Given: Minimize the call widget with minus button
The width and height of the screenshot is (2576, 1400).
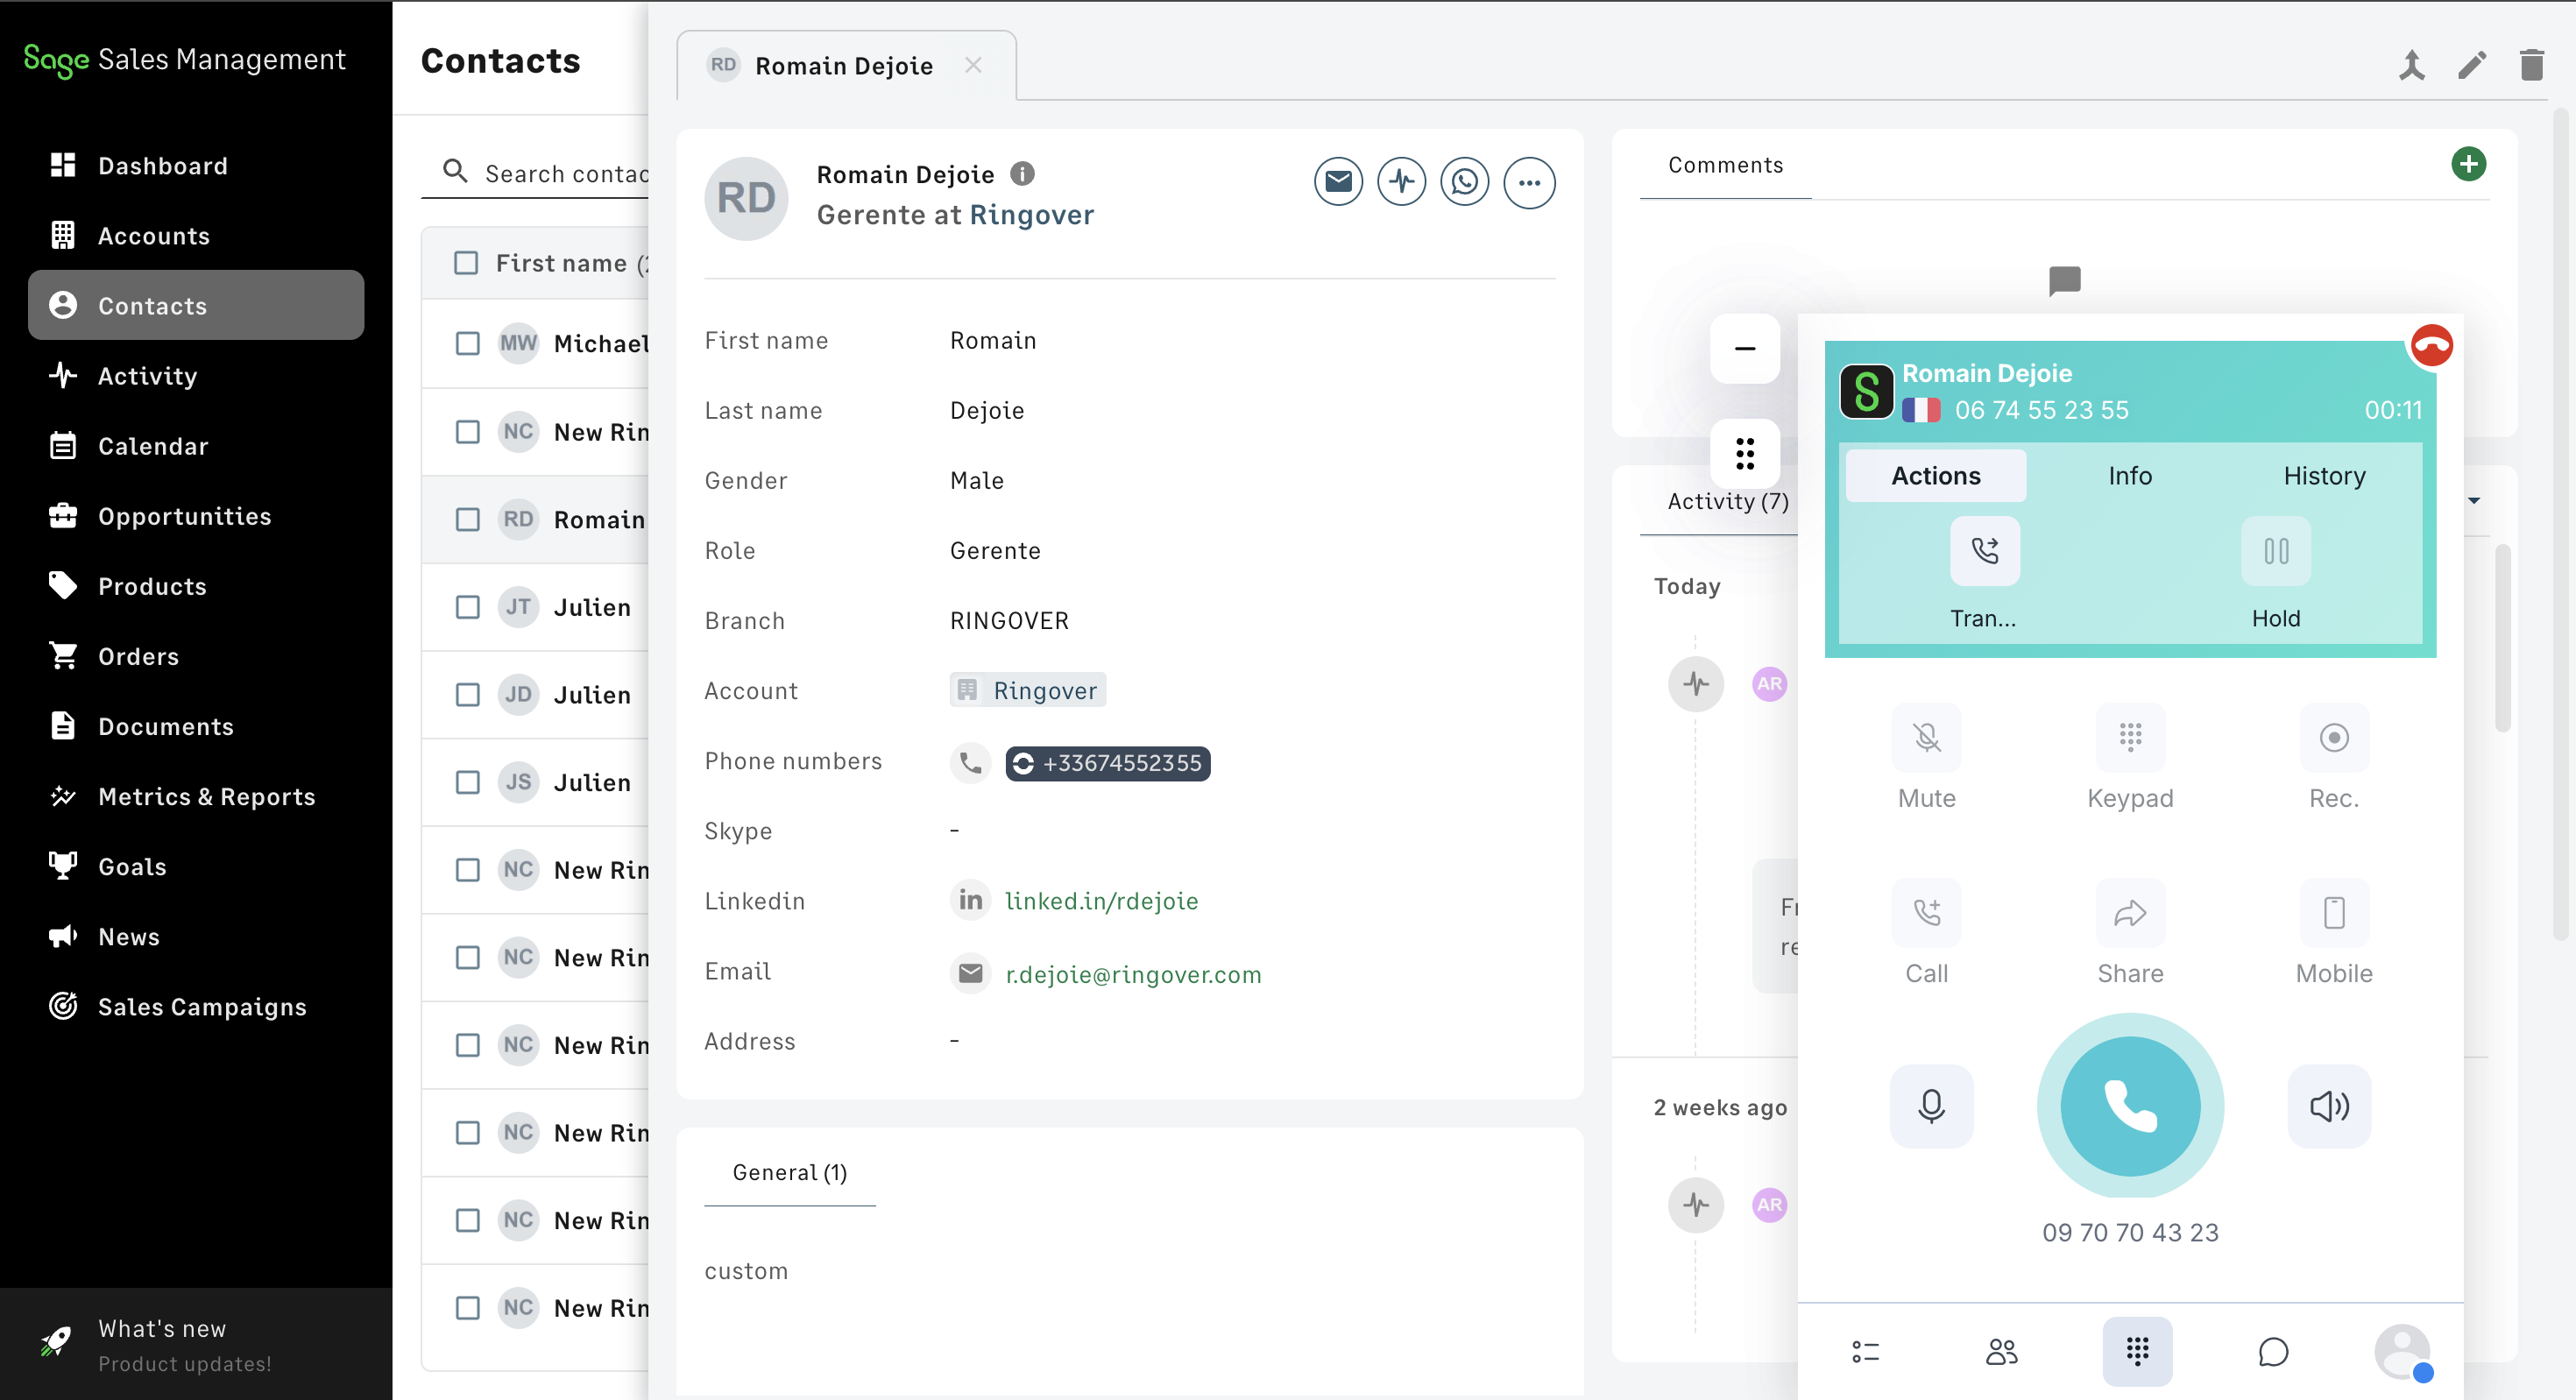Looking at the screenshot, I should [1744, 349].
